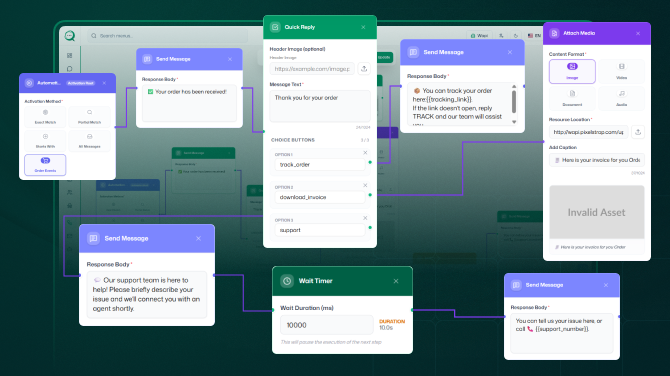The image size is (670, 376).
Task: Click the chat bubble app logo
Action: coord(70,36)
